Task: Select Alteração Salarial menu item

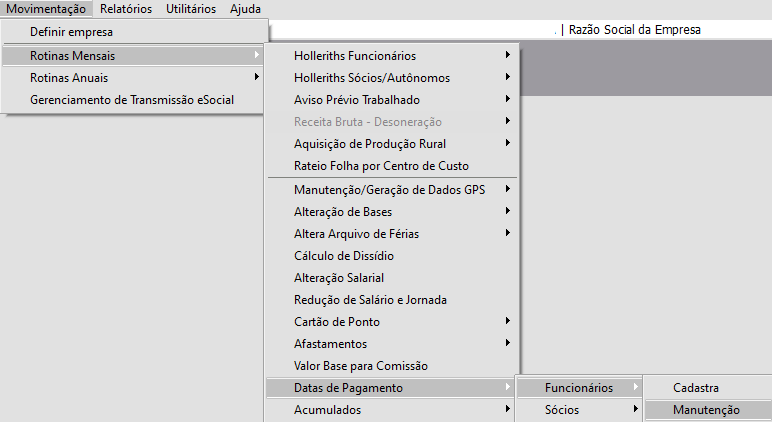Action: (339, 278)
